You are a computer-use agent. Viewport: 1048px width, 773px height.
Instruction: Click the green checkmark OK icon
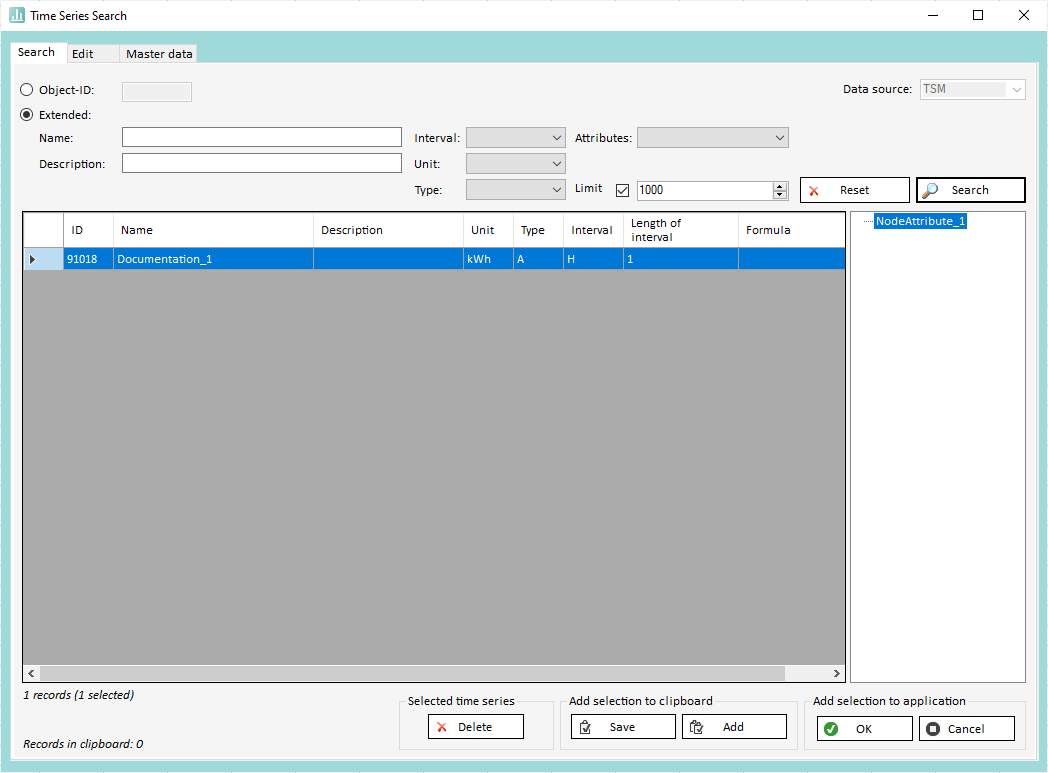(x=831, y=729)
